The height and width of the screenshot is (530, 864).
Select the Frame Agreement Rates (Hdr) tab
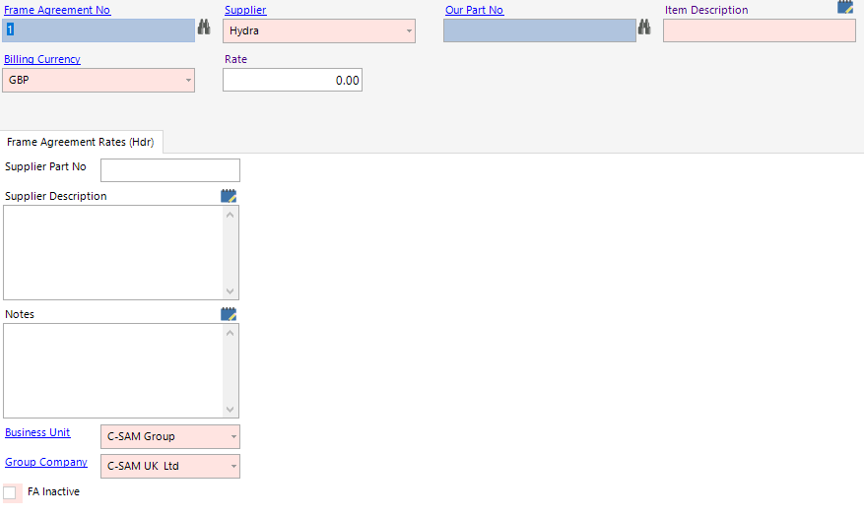[81, 142]
